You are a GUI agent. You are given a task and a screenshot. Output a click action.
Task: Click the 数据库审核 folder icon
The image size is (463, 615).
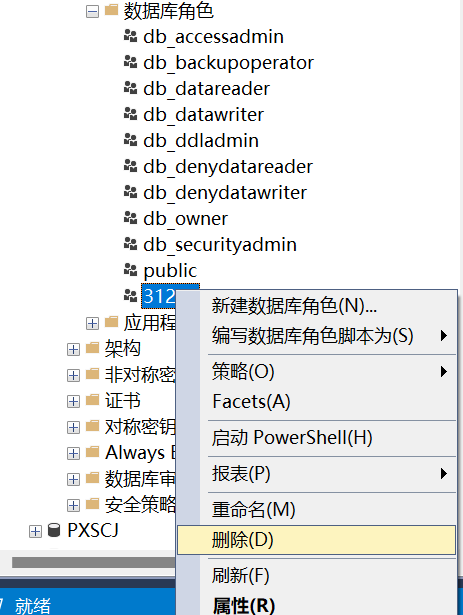(93, 478)
